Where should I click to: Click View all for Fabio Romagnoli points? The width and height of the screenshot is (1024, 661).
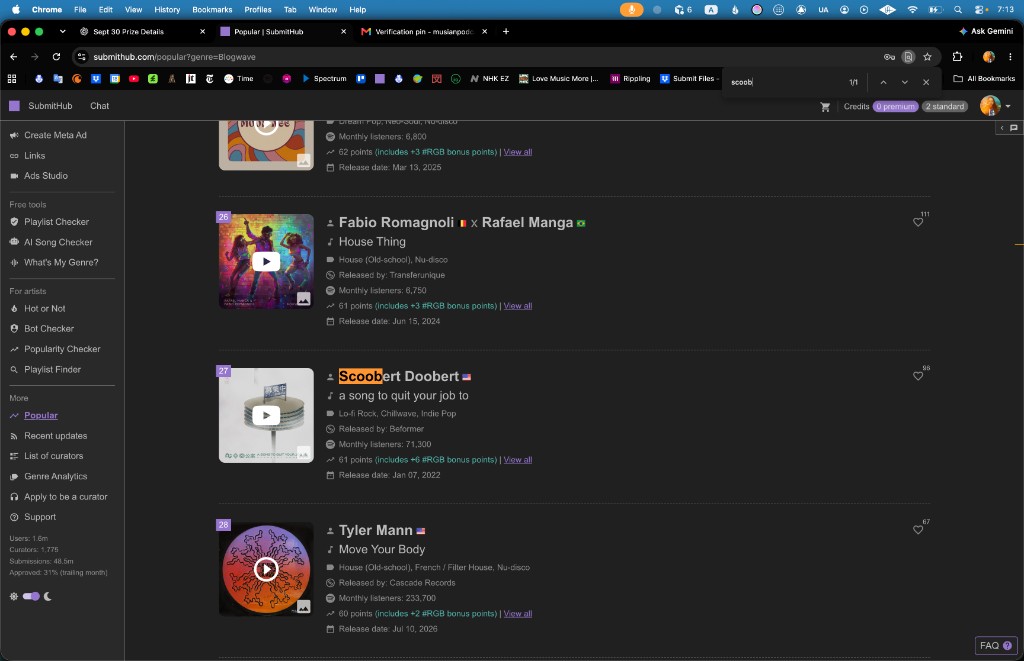pyautogui.click(x=517, y=306)
